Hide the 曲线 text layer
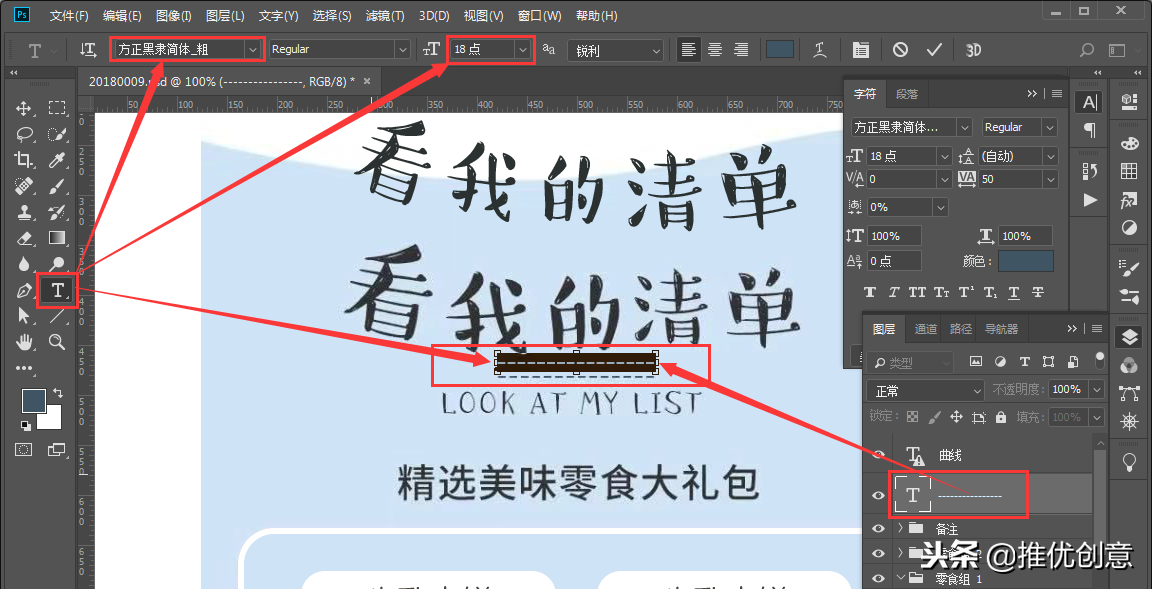The image size is (1152, 589). 878,456
